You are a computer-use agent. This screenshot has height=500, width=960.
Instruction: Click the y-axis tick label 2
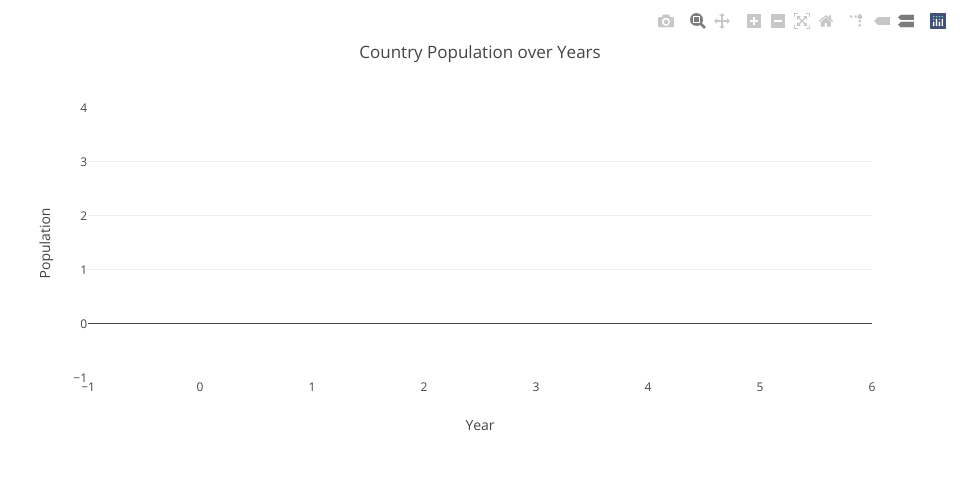pos(83,216)
